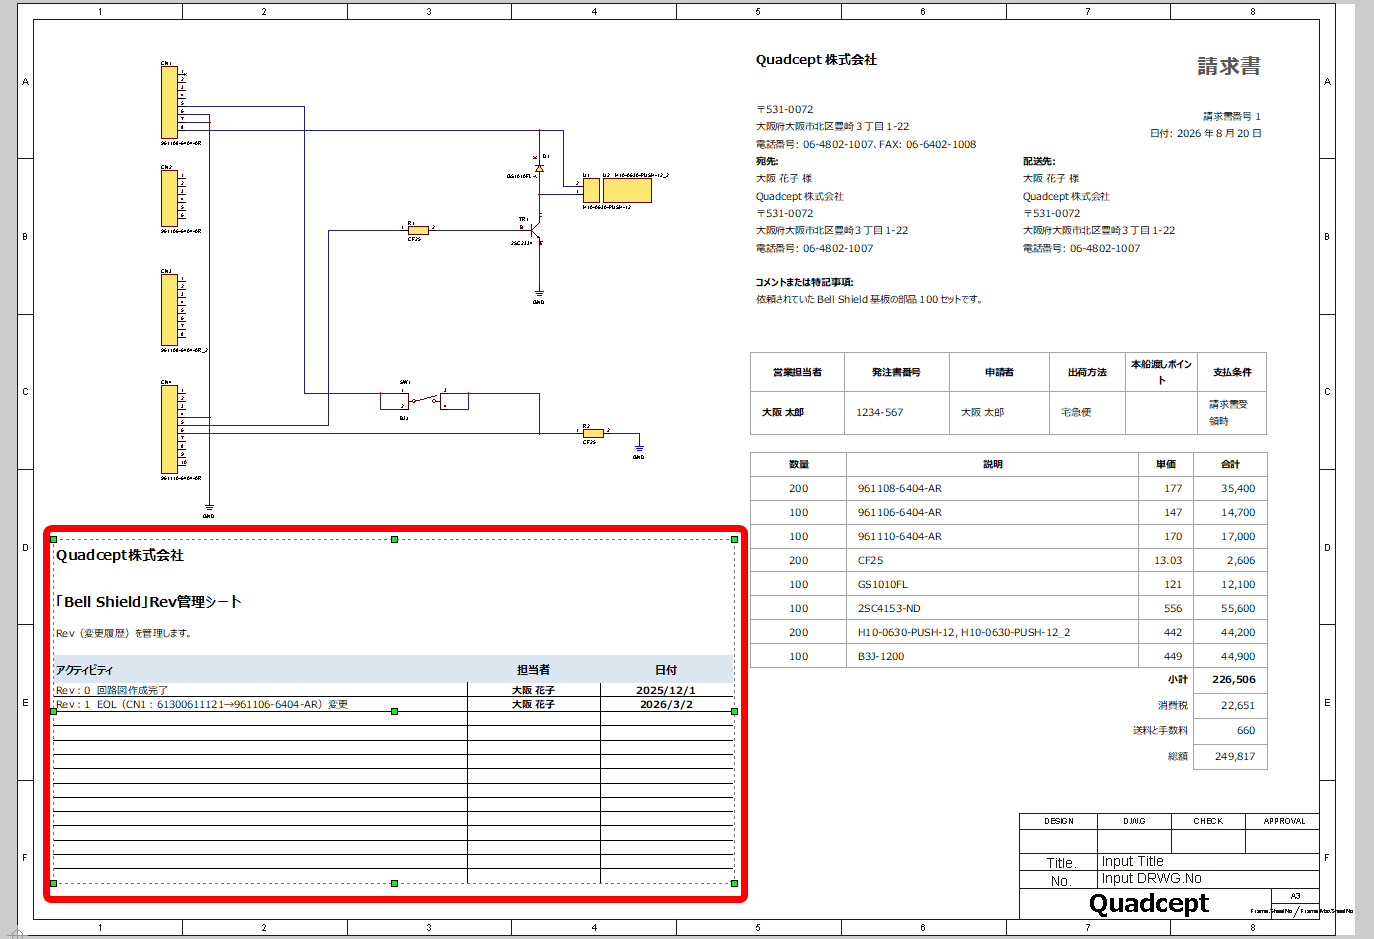Click the APPROVAL cell in title block
Viewport: 1374px width, 939px height.
point(1283,821)
